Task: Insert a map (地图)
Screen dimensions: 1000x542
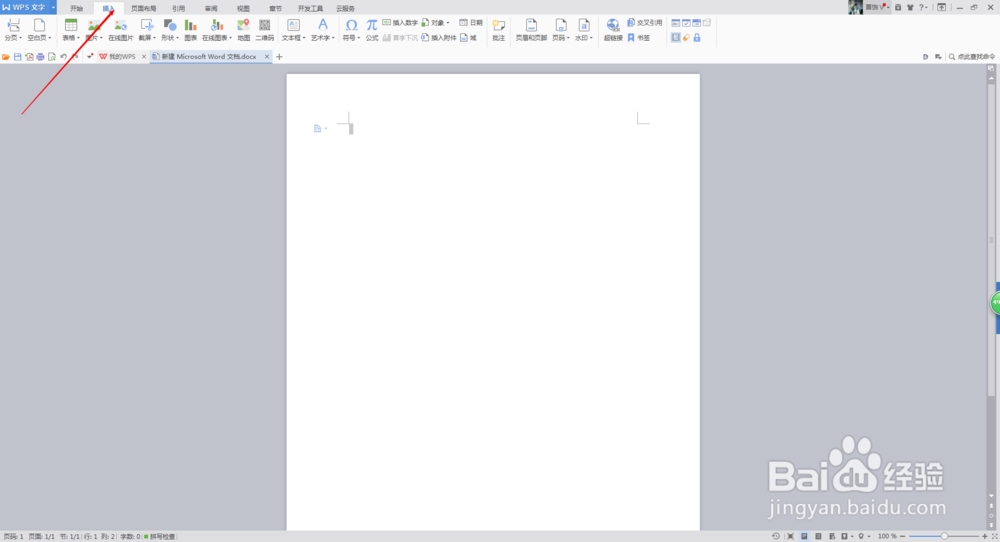Action: pos(243,30)
